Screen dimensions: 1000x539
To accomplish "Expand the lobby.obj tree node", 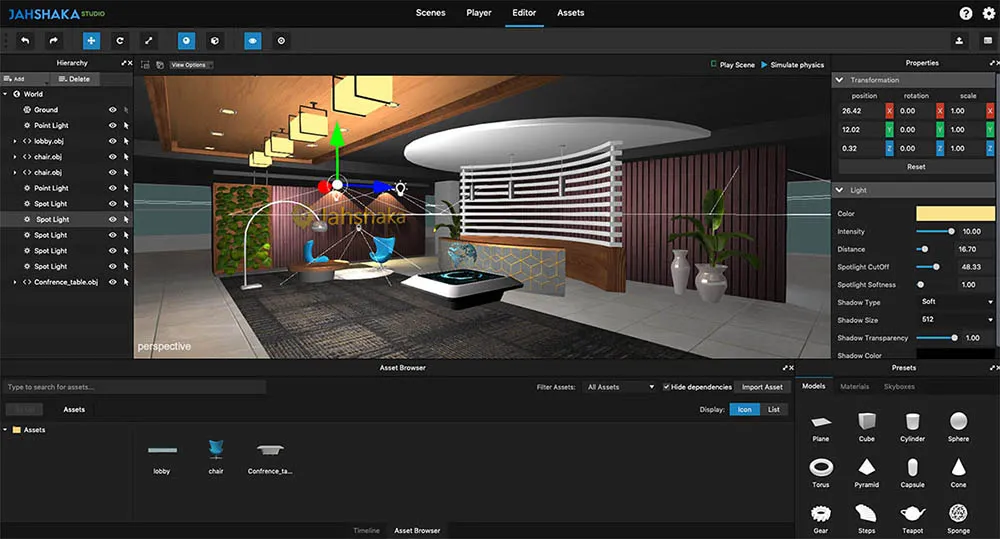I will pos(15,141).
